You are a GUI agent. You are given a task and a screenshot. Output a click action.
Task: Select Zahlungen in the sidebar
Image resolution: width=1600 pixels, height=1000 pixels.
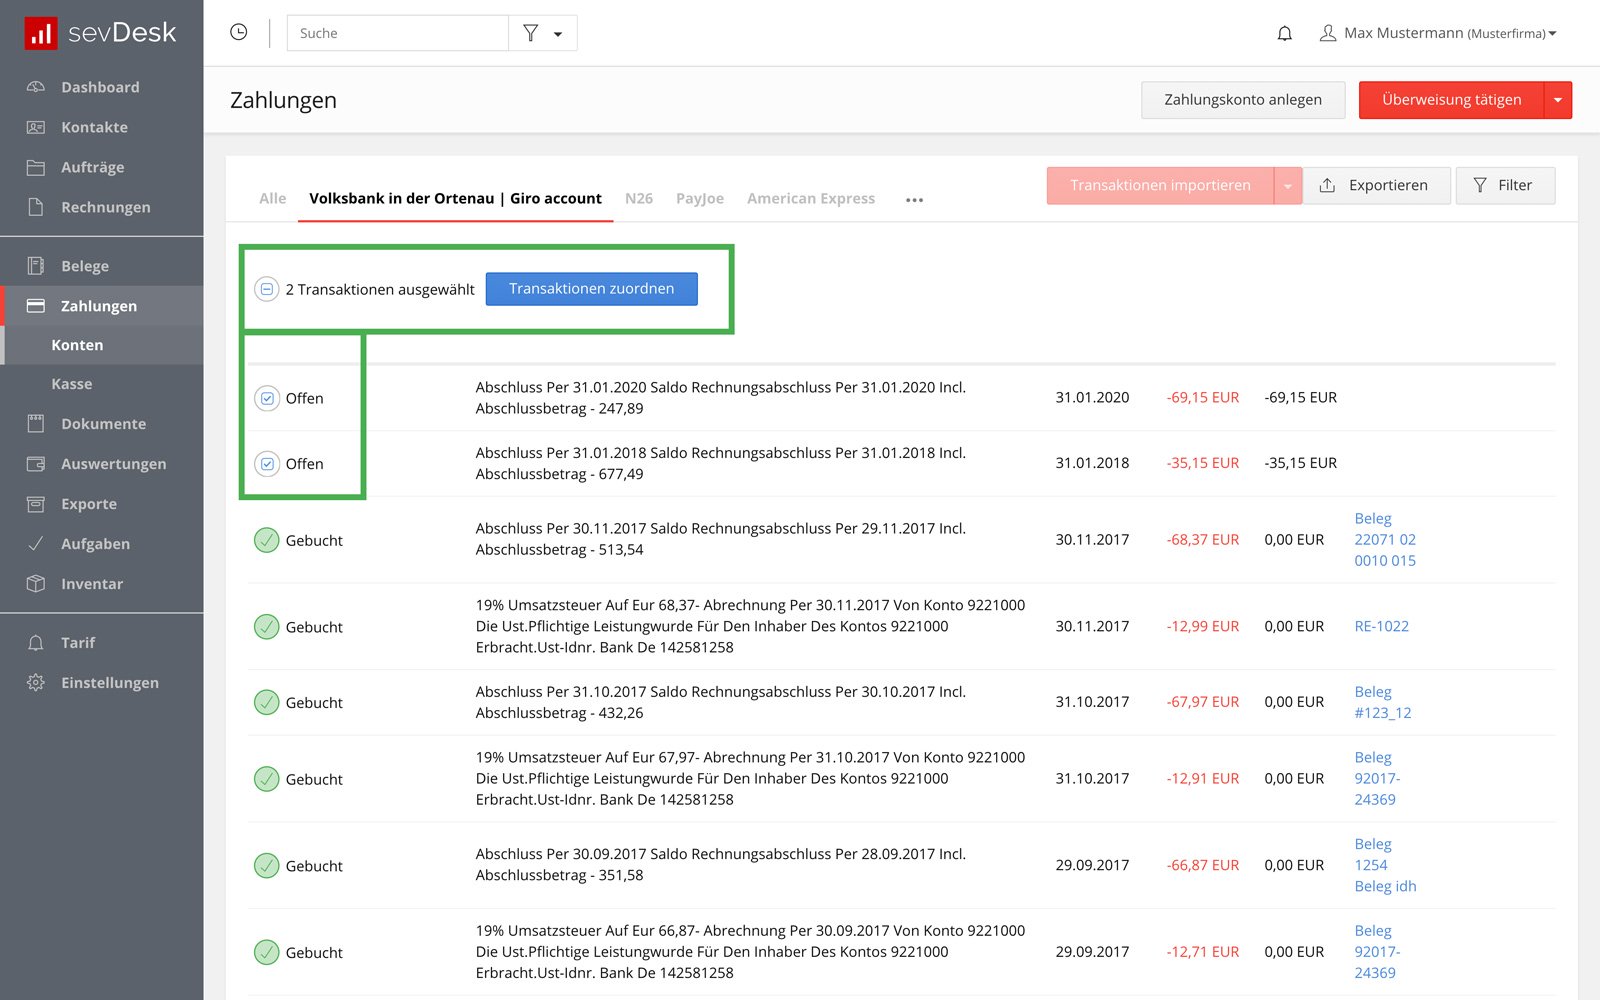[101, 306]
